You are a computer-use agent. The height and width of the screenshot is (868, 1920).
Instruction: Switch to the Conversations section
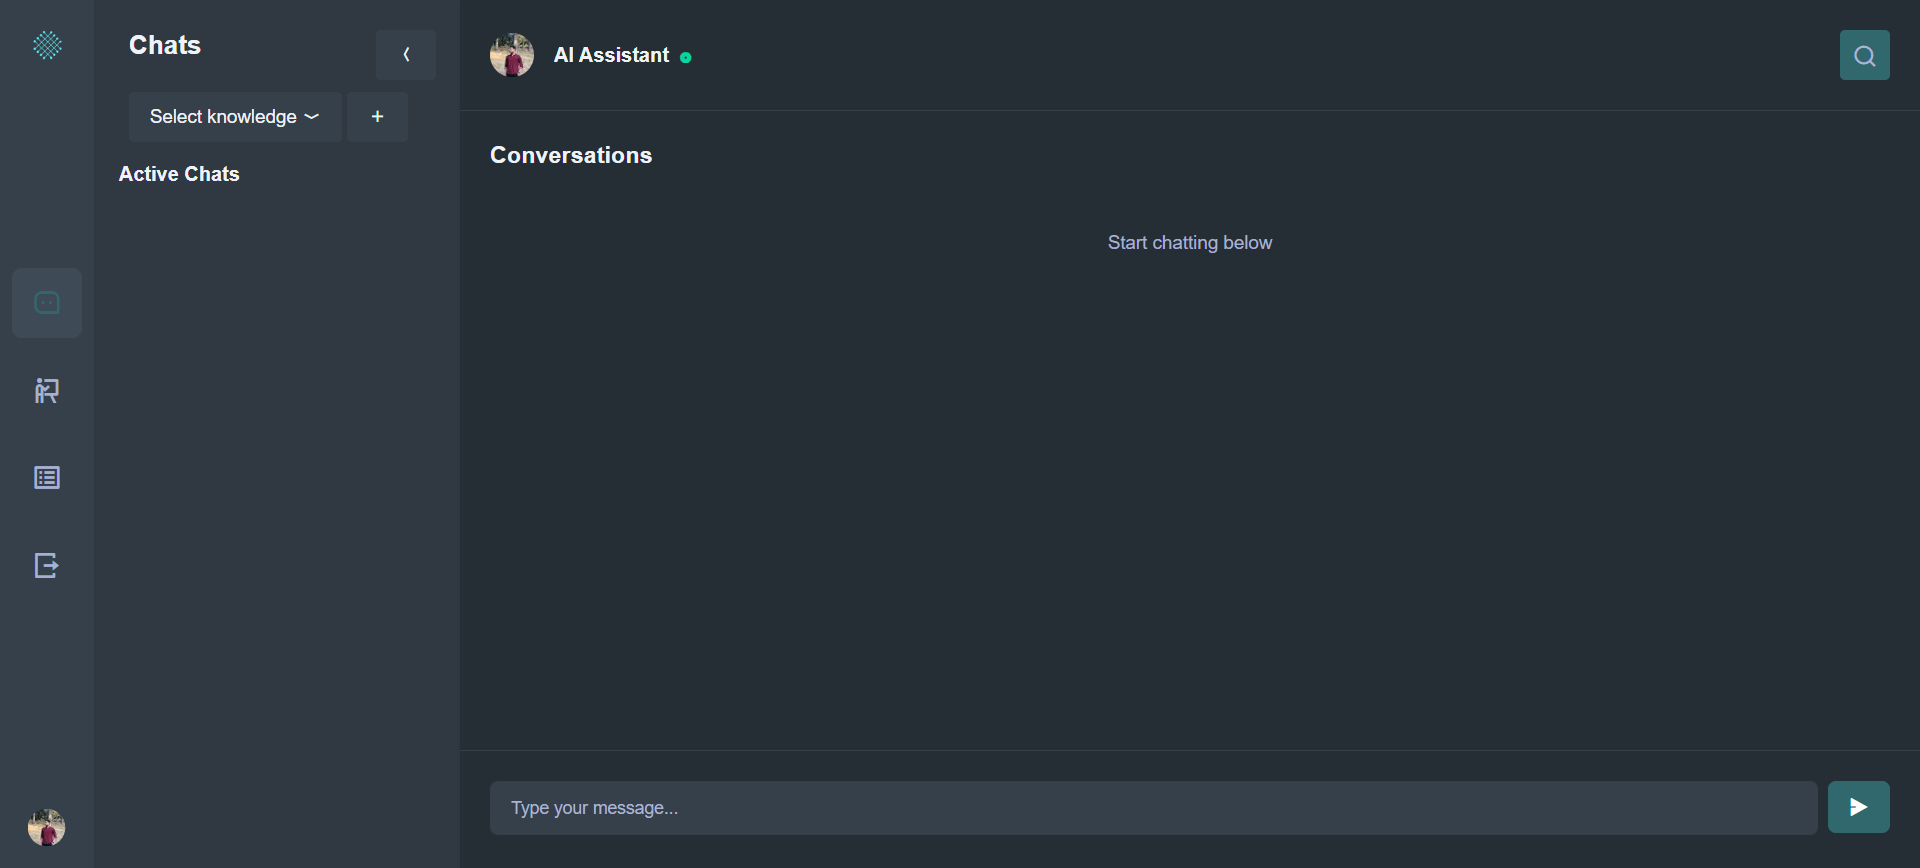pos(570,155)
